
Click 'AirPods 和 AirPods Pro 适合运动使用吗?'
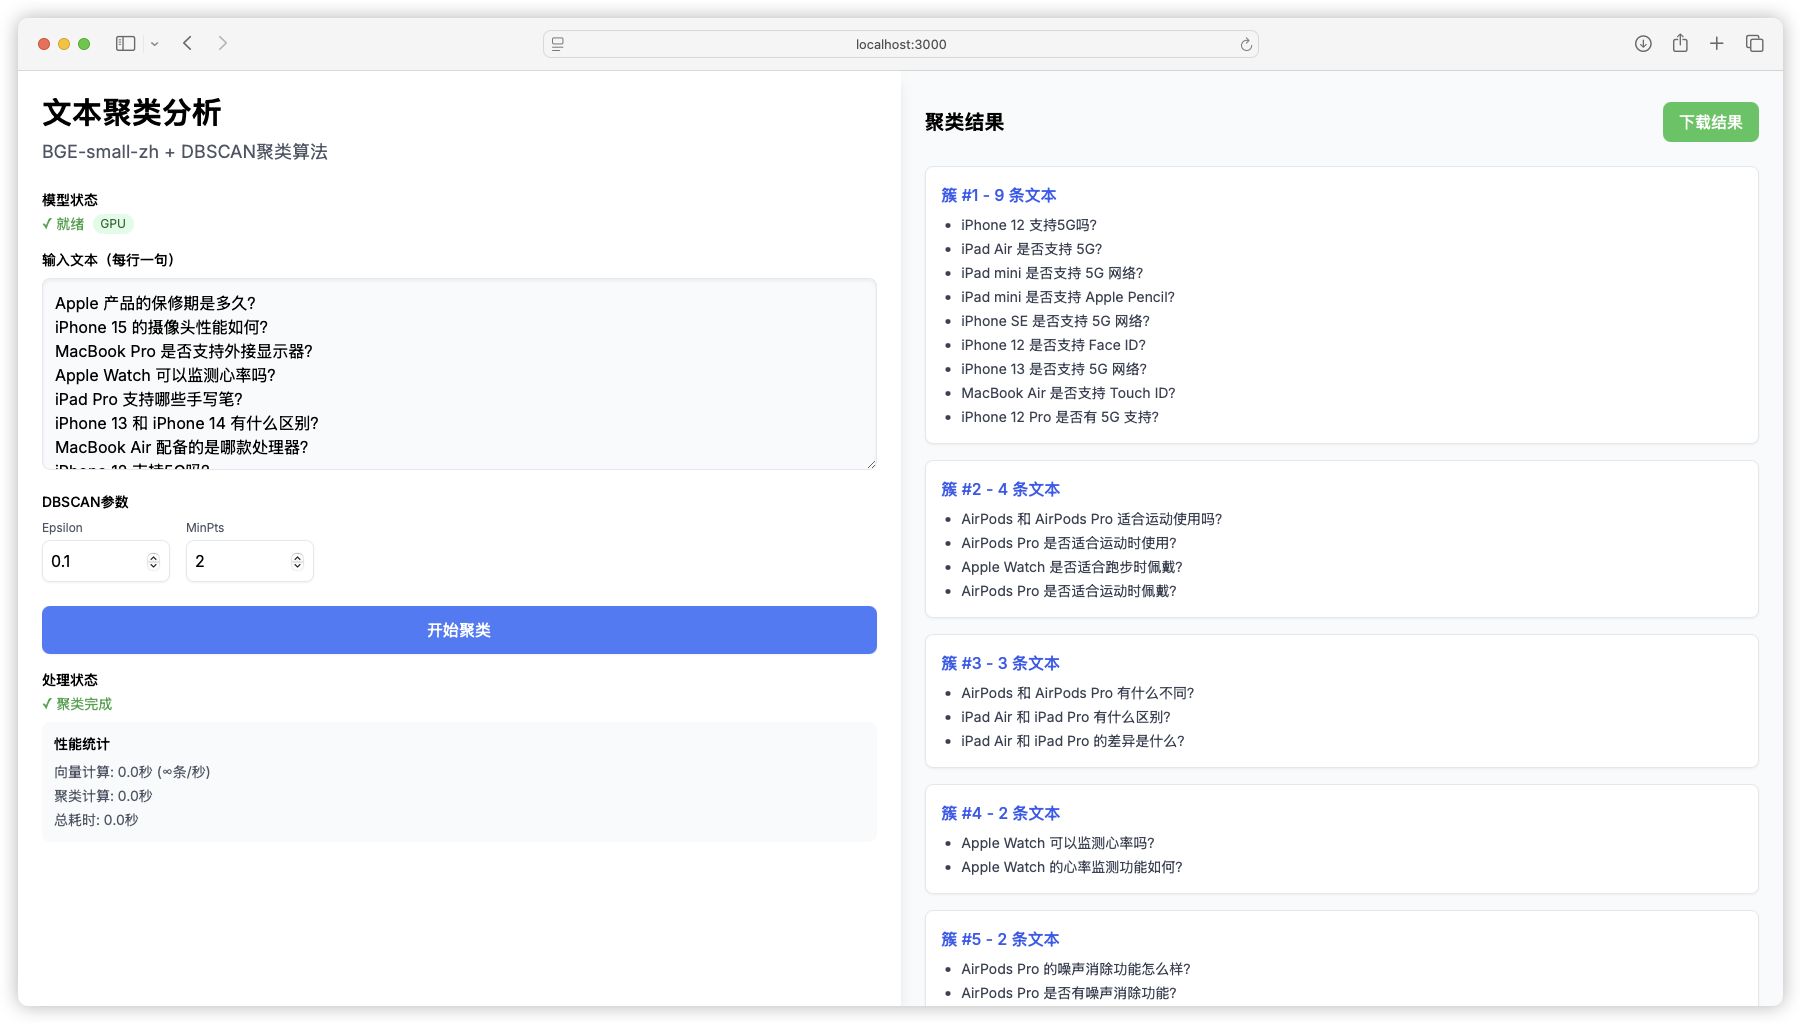[1091, 519]
